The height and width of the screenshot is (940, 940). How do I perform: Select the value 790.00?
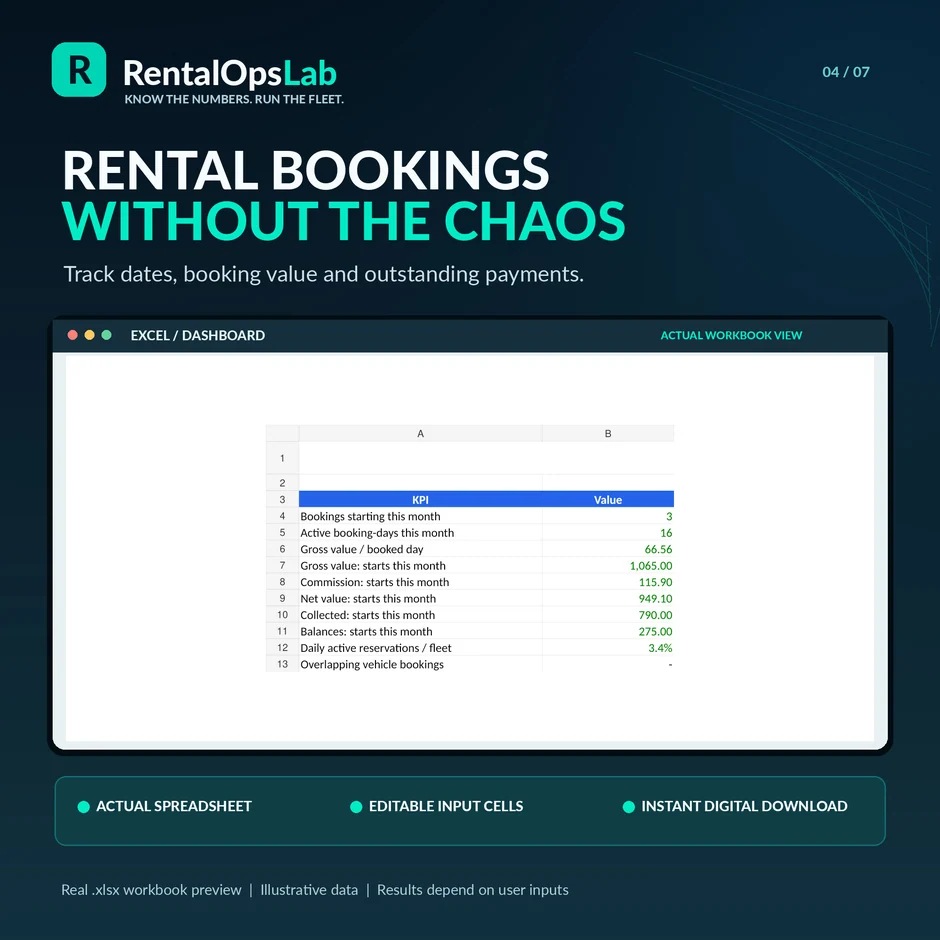point(608,615)
